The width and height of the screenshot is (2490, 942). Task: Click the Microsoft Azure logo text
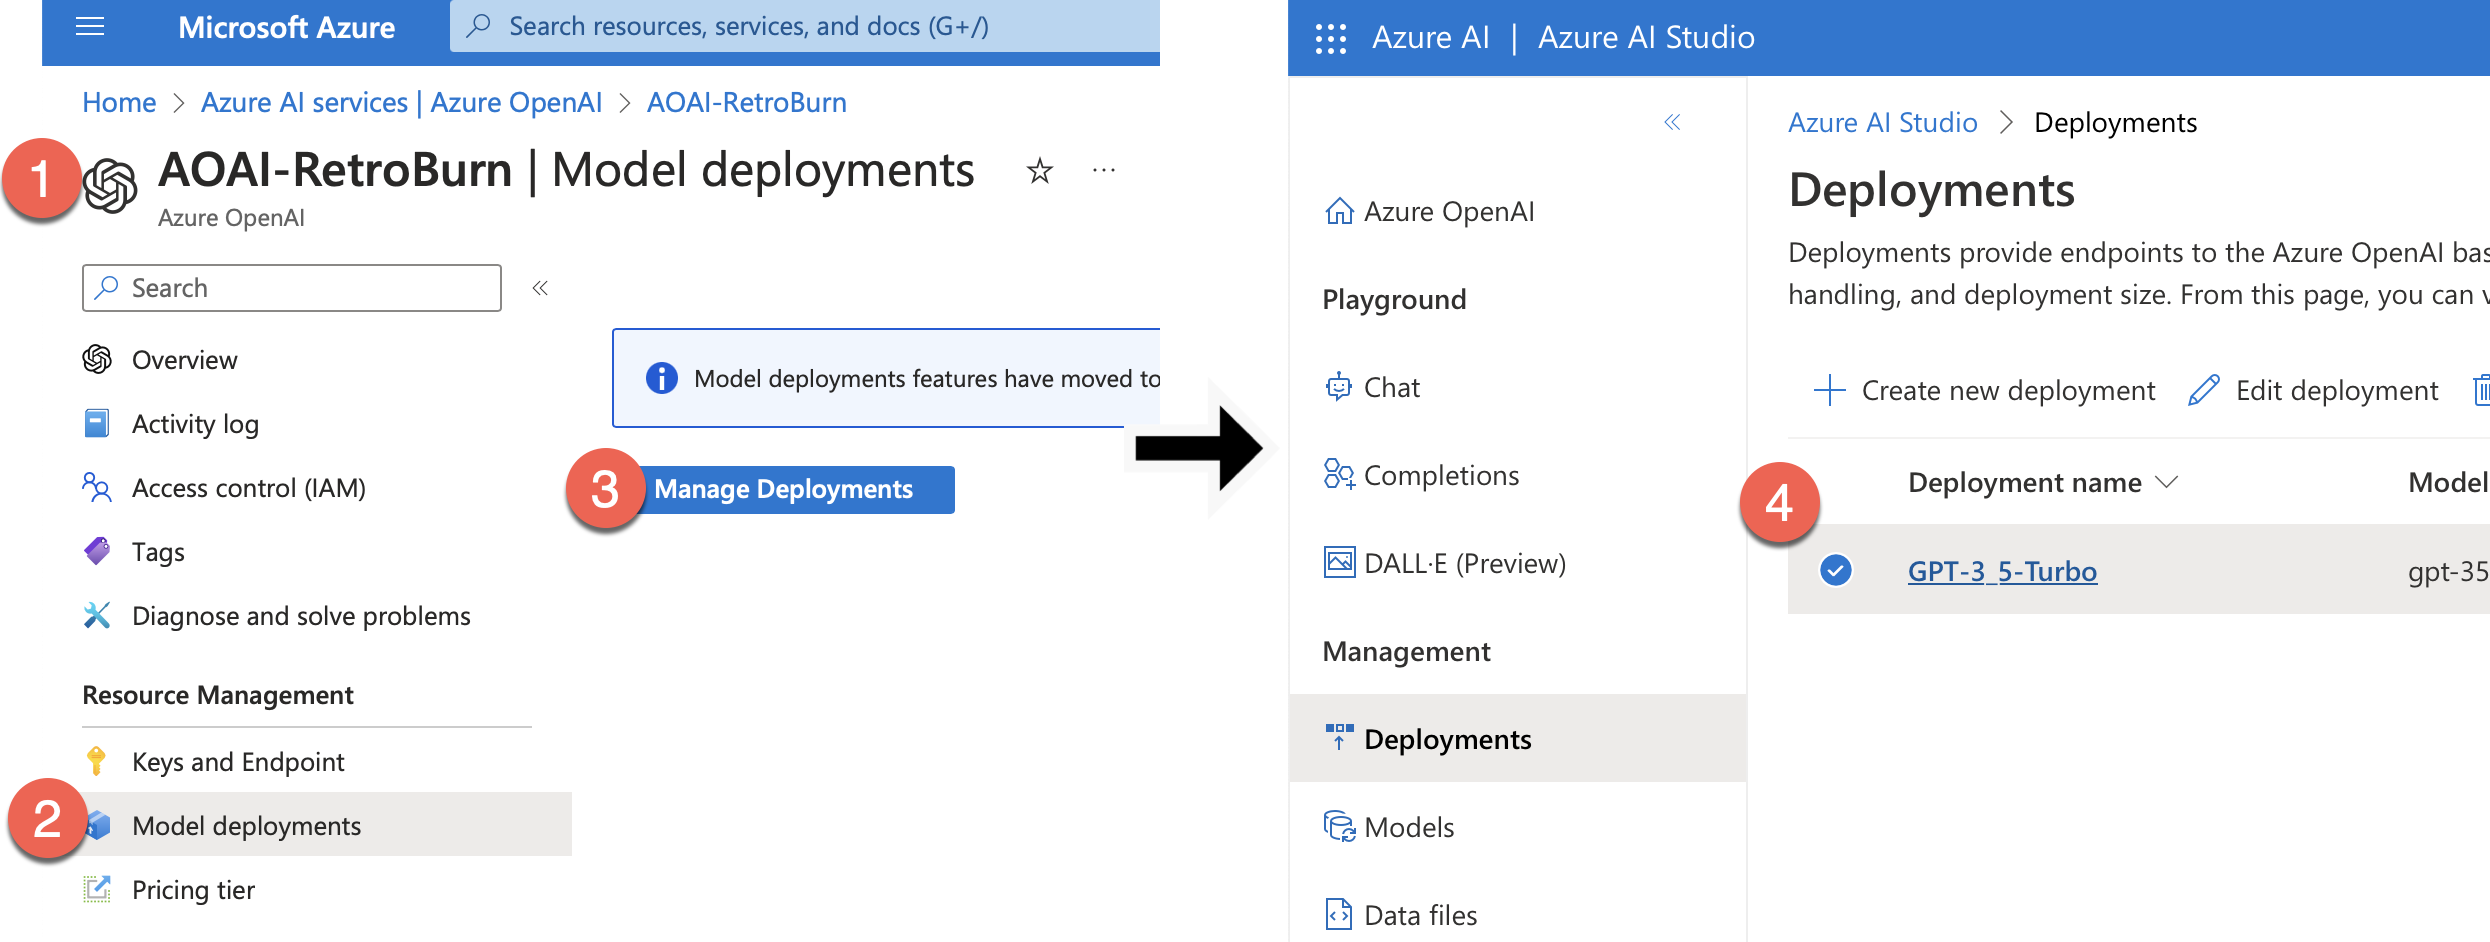point(286,27)
